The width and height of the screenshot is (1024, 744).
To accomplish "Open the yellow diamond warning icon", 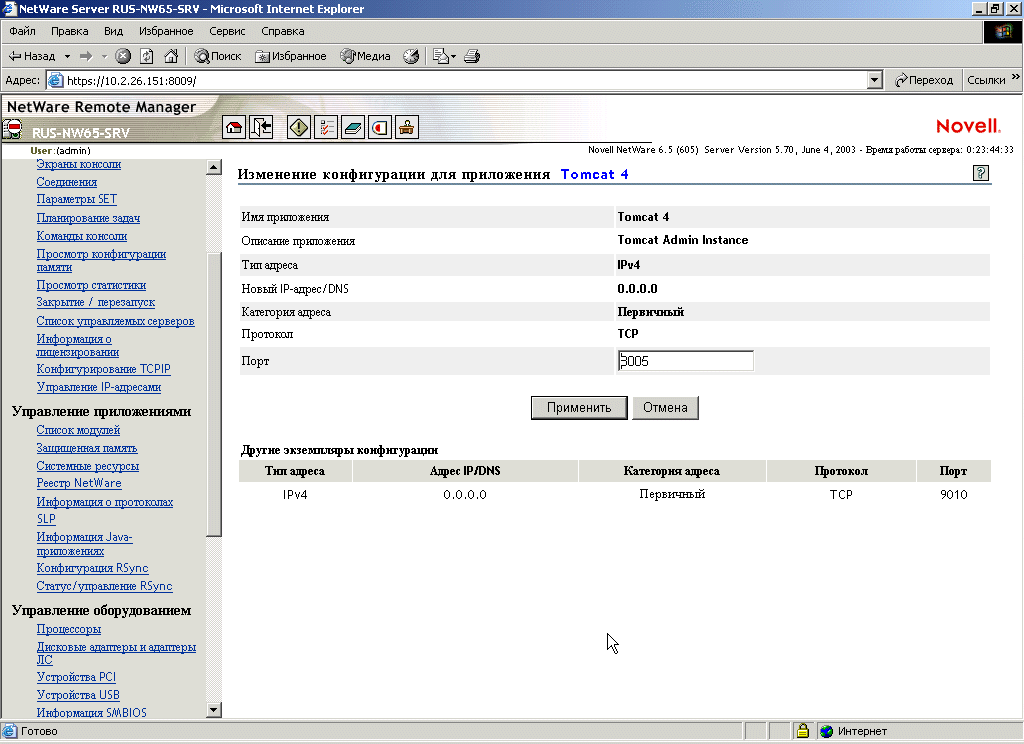I will [299, 127].
